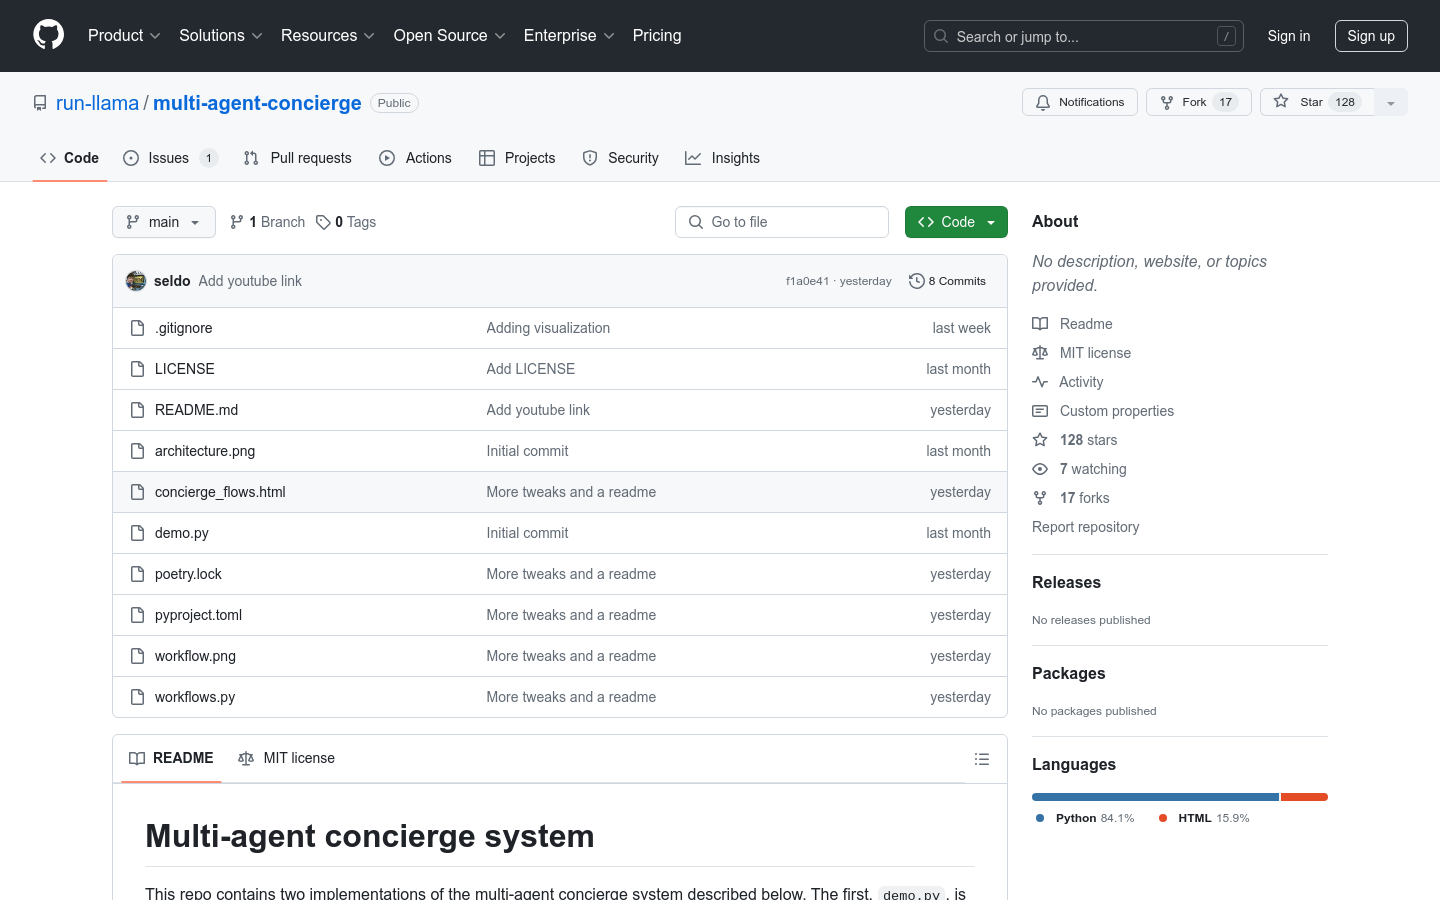Open the 7 watching link
This screenshot has height=900, width=1440.
(x=1079, y=469)
